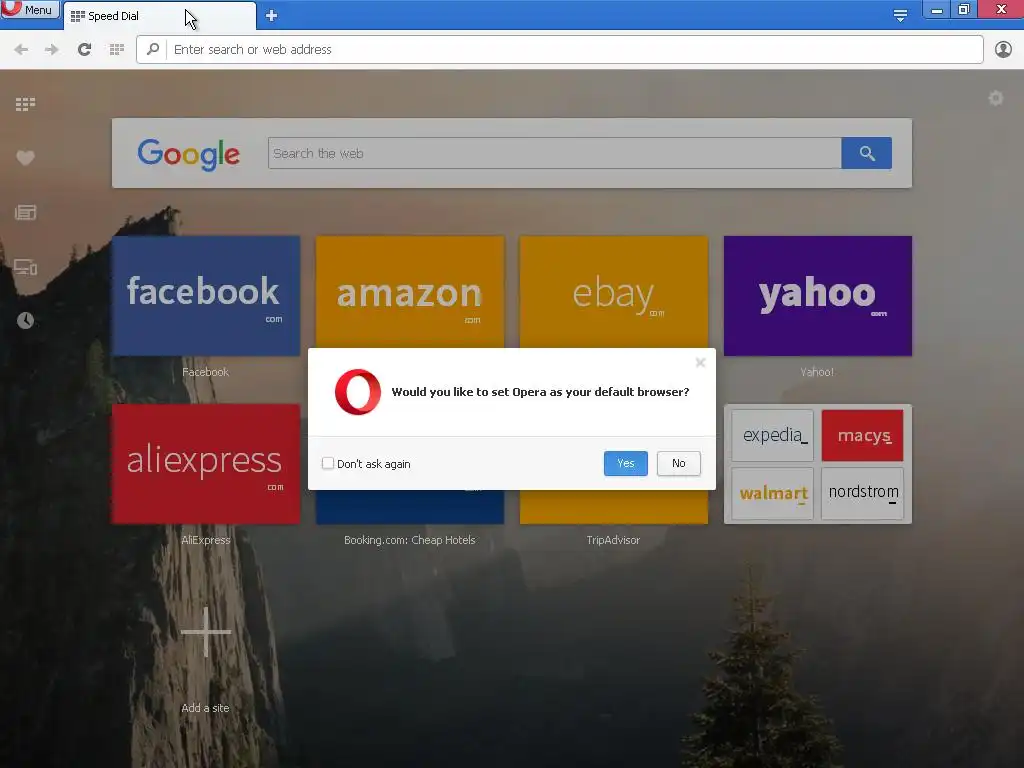Image resolution: width=1024 pixels, height=768 pixels.
Task: Select the Speed Dial tab
Action: [x=160, y=16]
